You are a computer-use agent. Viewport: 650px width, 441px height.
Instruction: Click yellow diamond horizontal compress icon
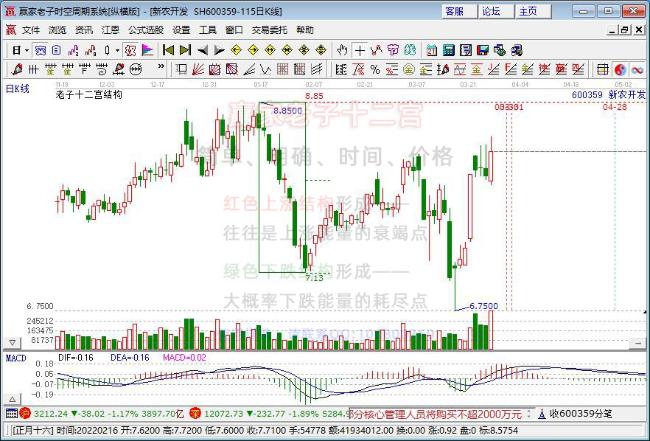(x=287, y=51)
